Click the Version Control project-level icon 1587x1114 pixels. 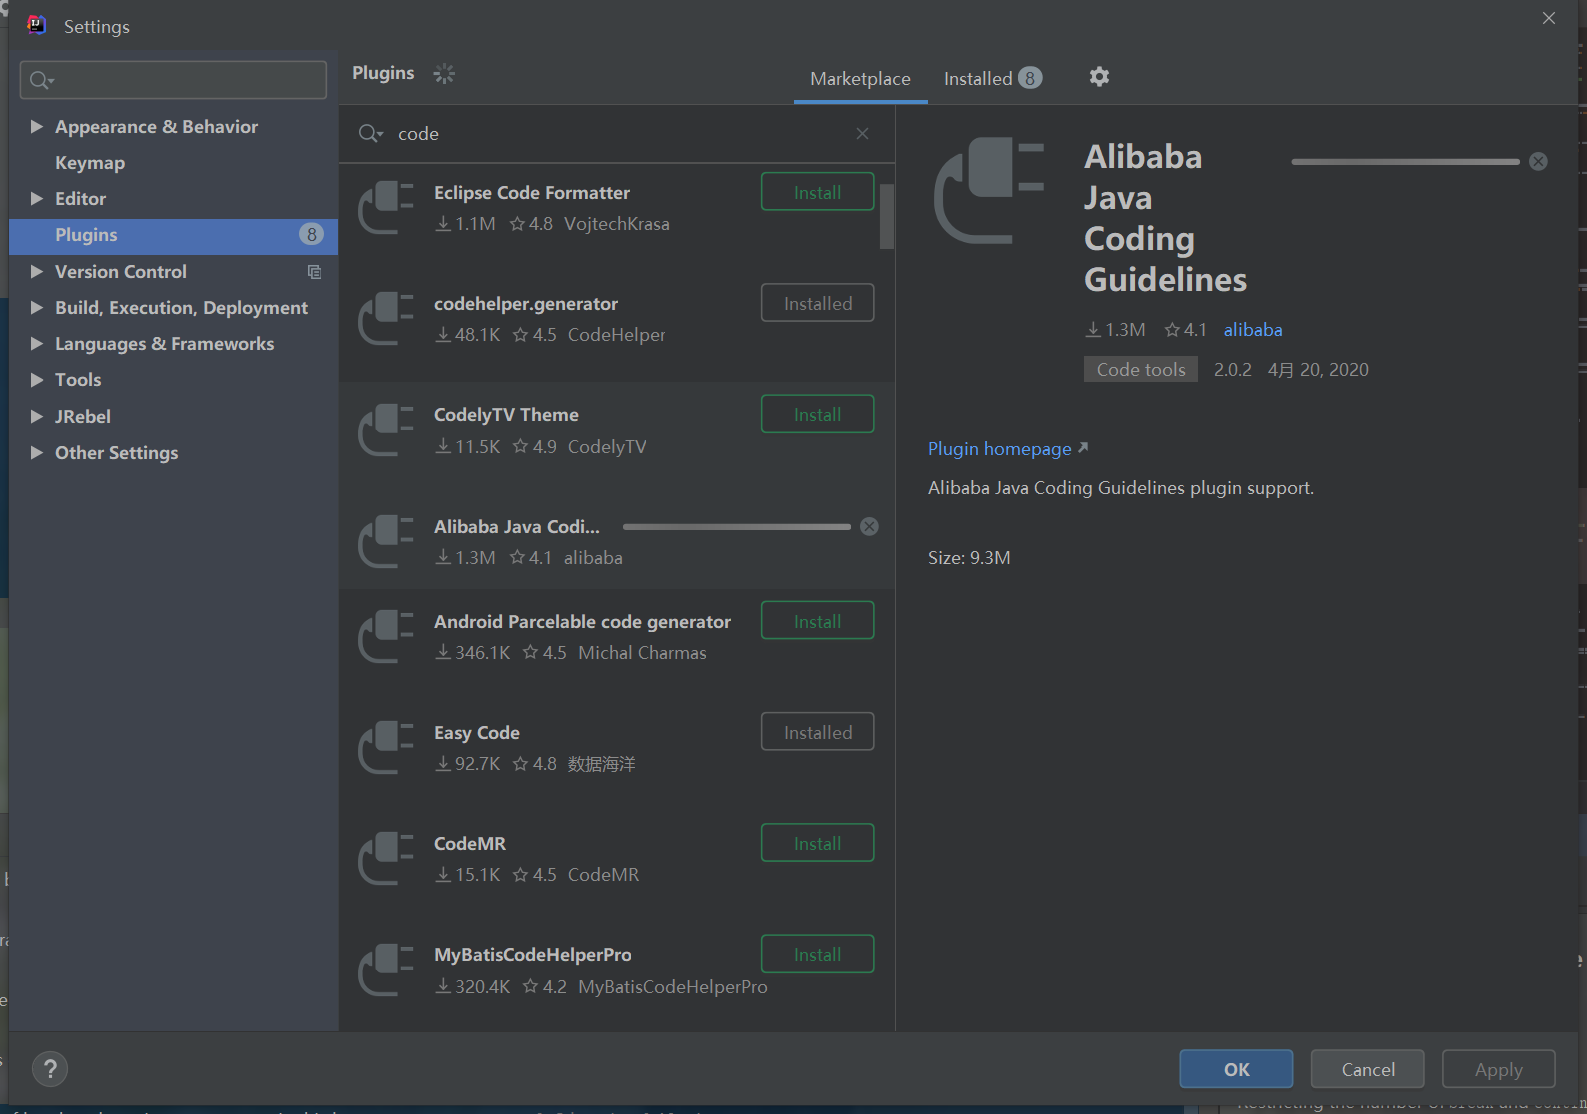pos(314,272)
